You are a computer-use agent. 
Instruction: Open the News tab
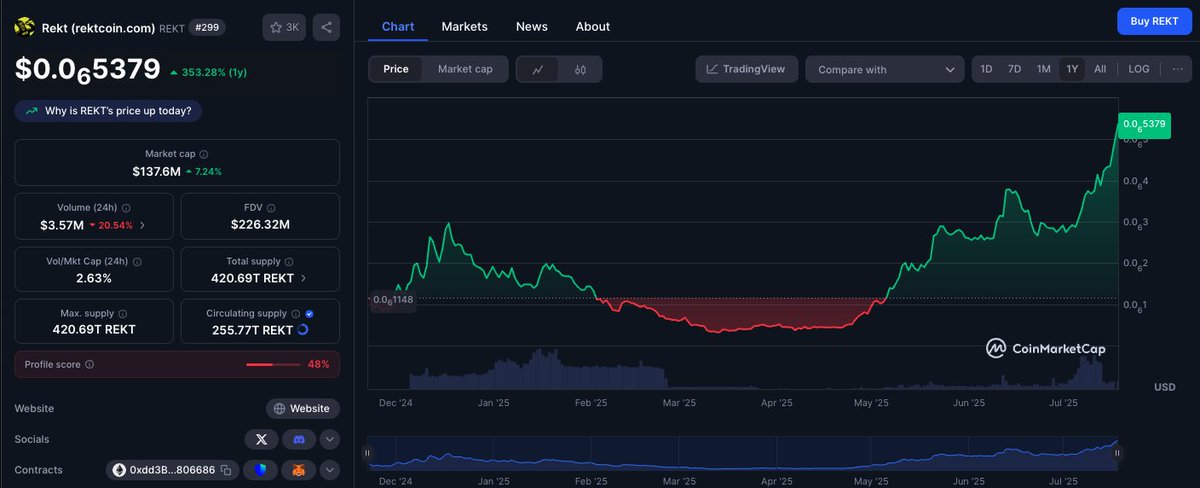532,26
